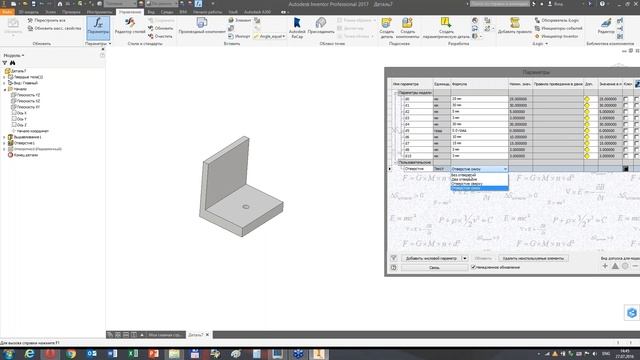
Task: Click Удалить неиспользуемые элементы button
Action: point(533,258)
